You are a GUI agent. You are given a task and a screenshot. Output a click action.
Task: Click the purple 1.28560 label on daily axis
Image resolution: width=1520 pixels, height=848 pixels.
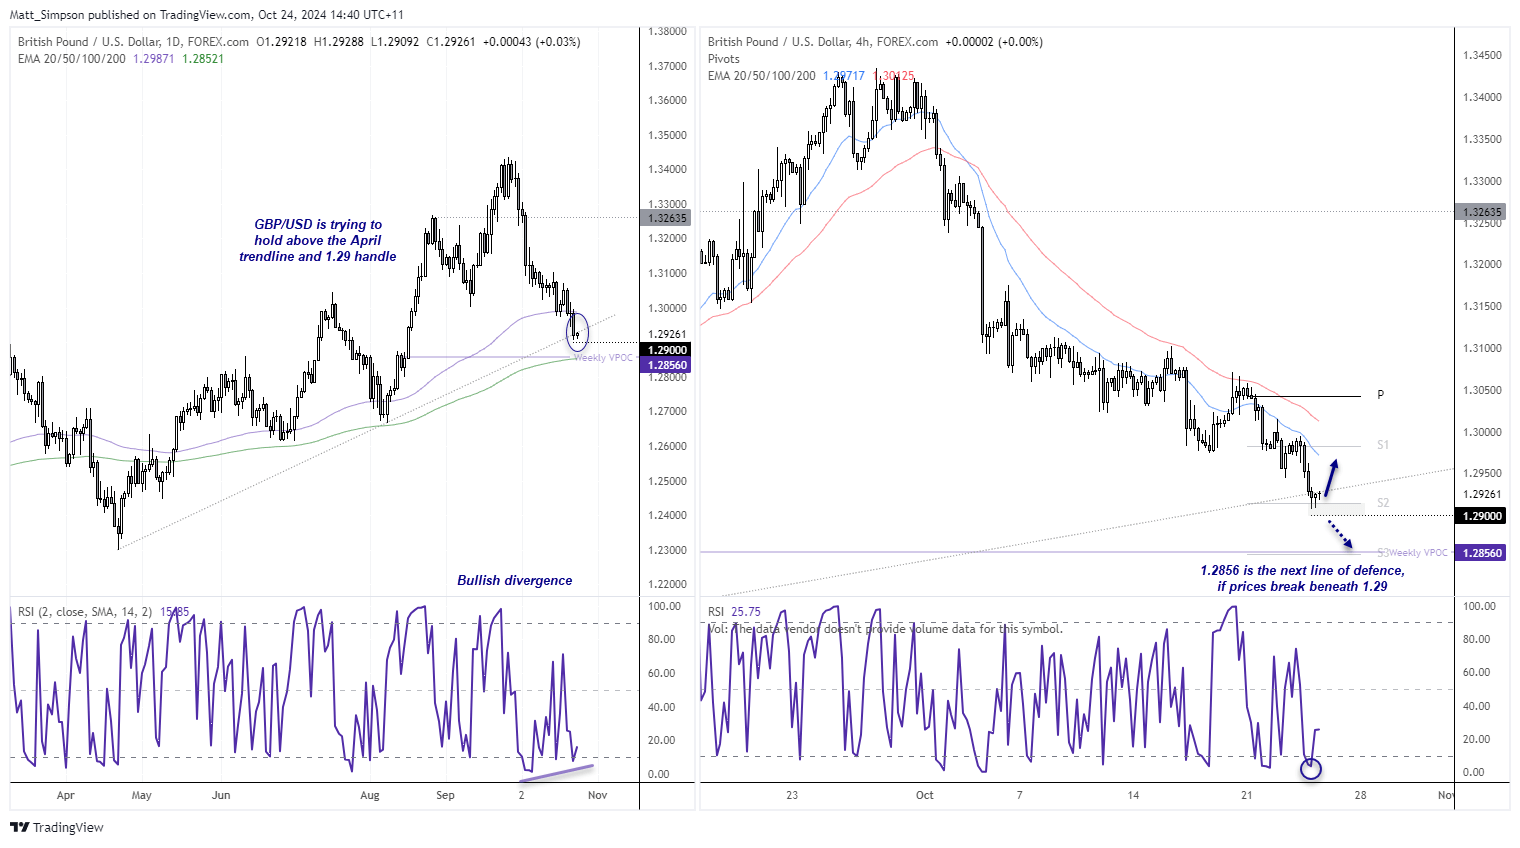point(665,365)
